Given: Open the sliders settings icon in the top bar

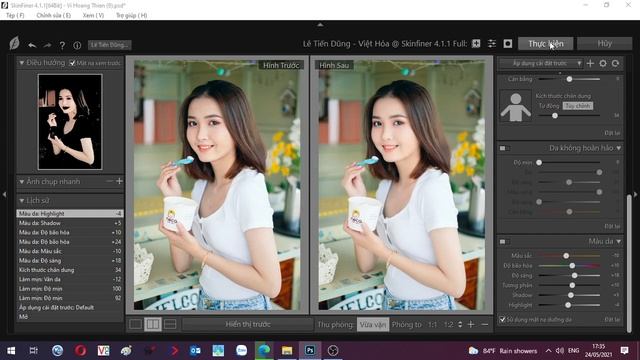Looking at the screenshot, I should tap(492, 43).
